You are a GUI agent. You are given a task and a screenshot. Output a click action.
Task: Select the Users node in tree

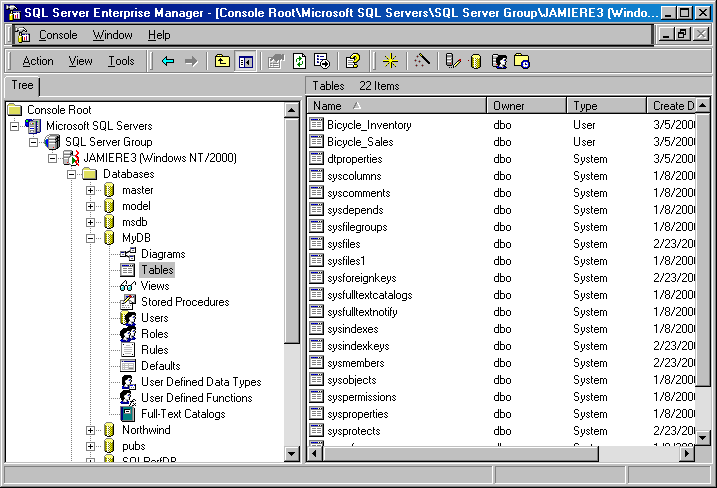155,318
